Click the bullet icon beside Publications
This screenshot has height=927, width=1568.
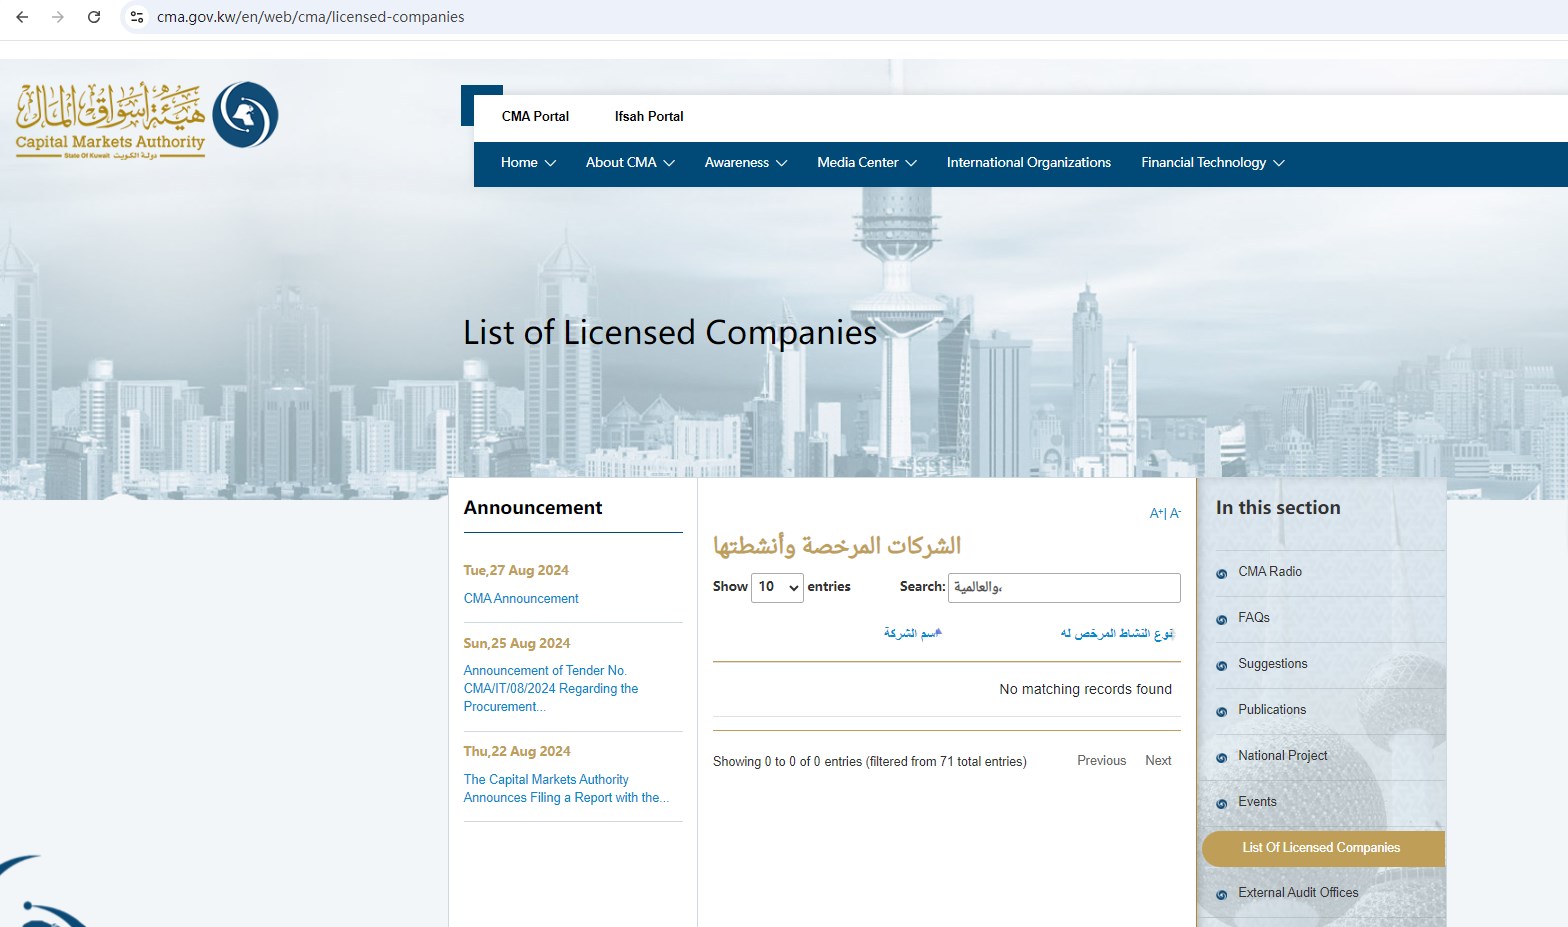click(1221, 711)
